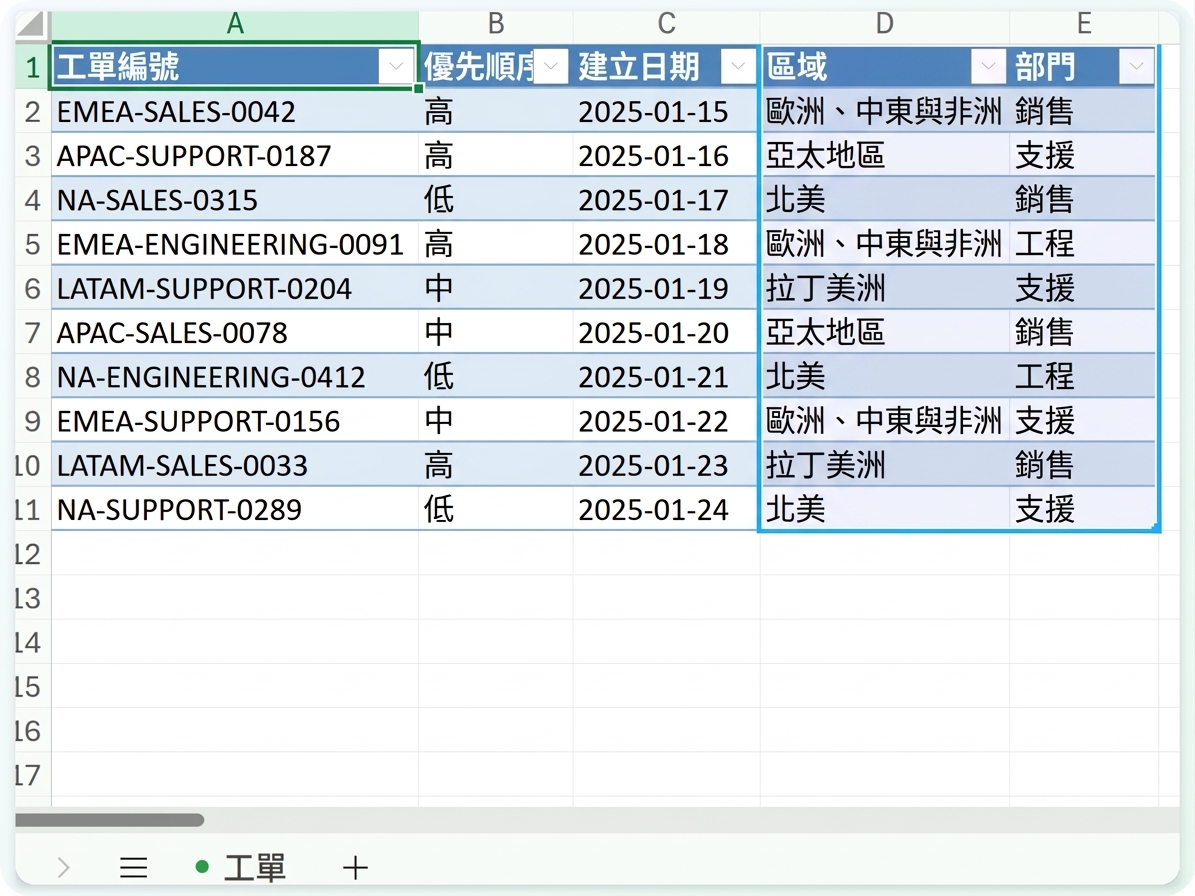Select cell EMEA-ENGINEERING-0091
1195x896 pixels.
coord(235,244)
